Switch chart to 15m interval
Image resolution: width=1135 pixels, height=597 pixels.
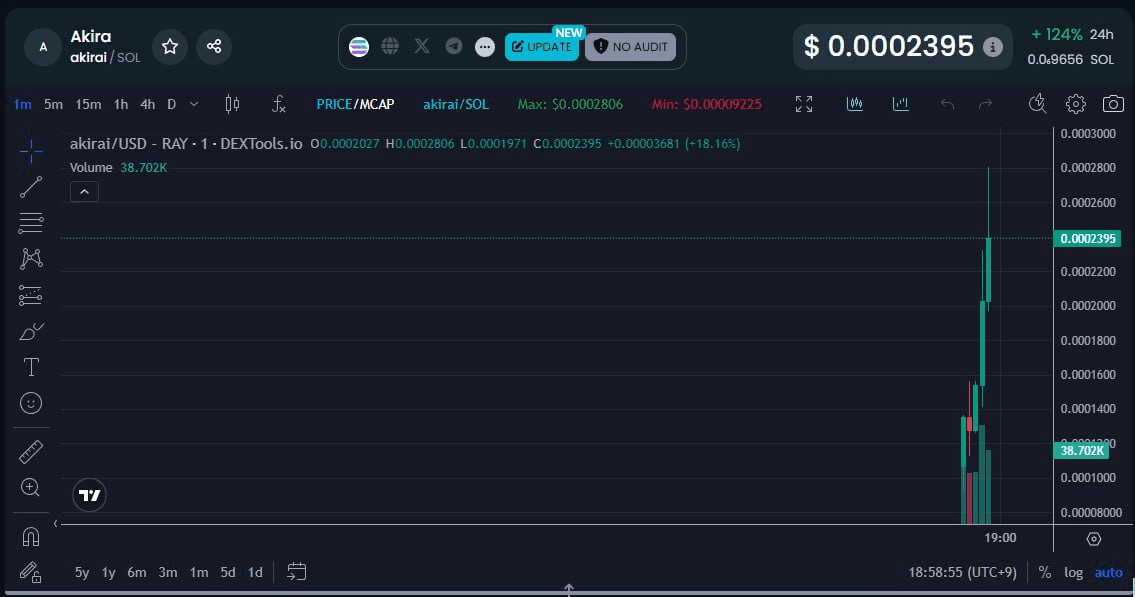coord(88,104)
